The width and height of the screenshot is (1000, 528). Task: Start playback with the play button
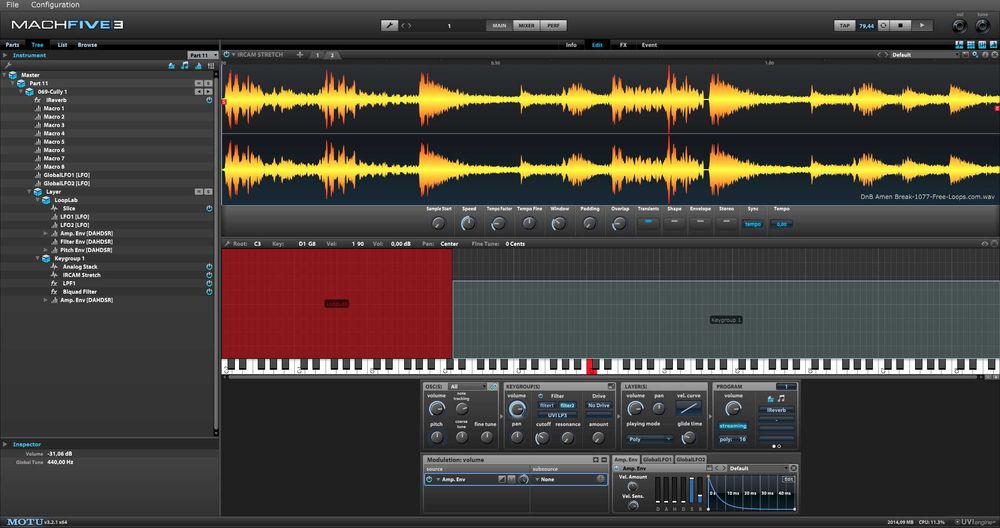click(922, 26)
